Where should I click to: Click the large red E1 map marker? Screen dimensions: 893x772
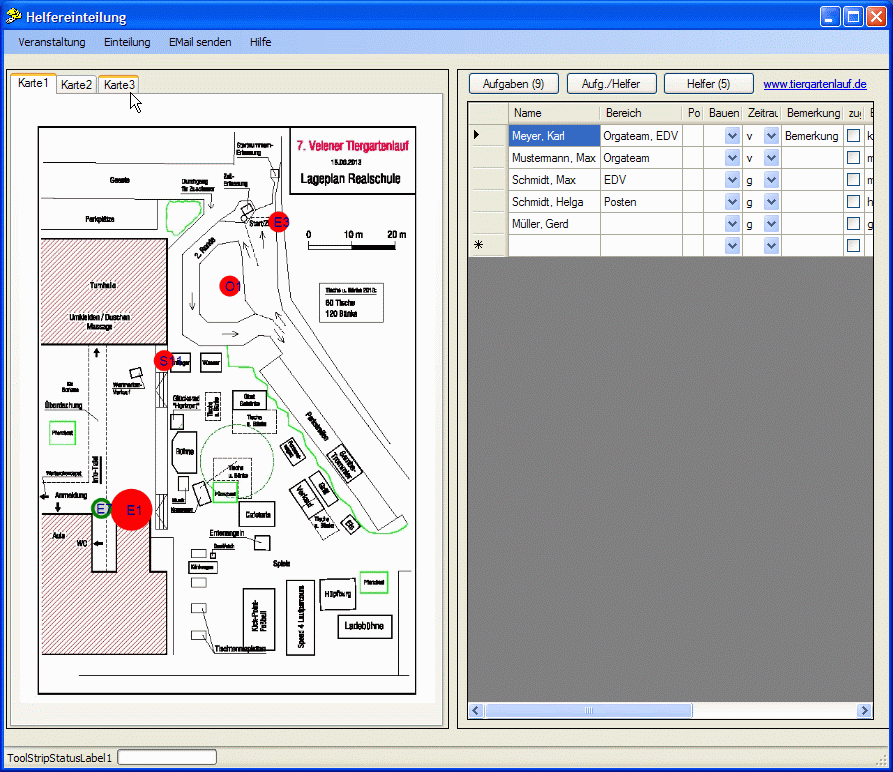pyautogui.click(x=131, y=509)
